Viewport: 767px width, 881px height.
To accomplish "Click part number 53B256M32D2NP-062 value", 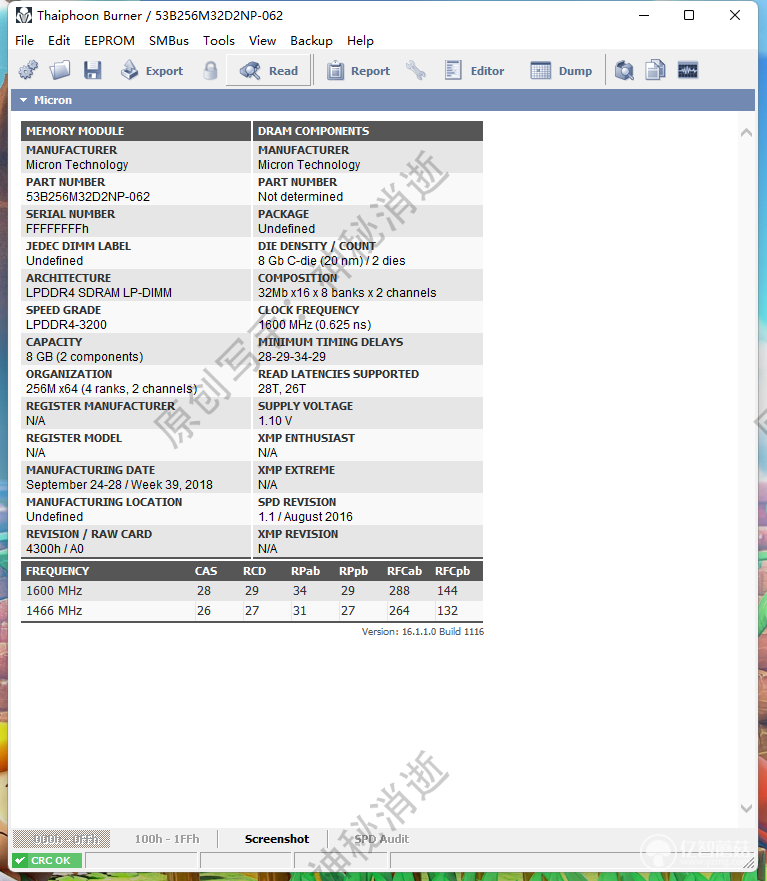I will click(x=88, y=197).
